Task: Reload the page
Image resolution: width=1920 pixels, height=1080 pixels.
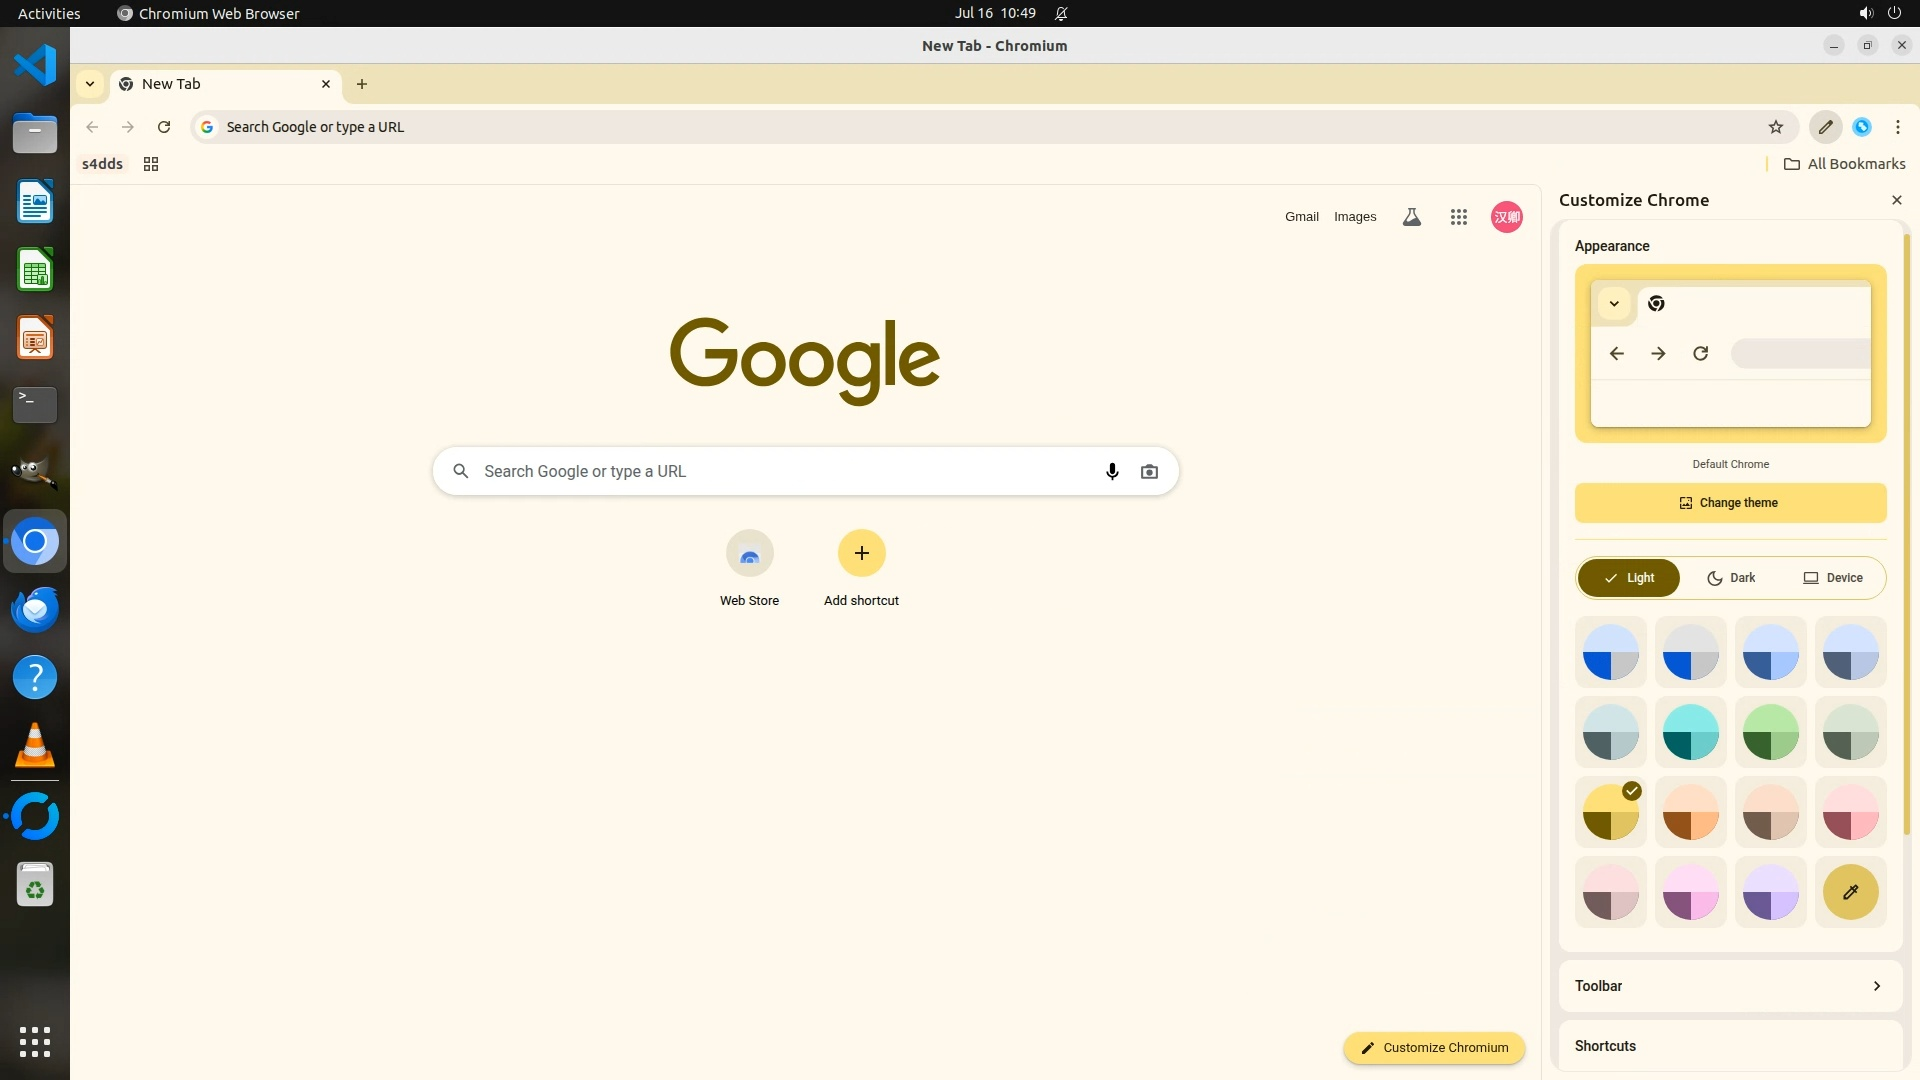Action: click(x=164, y=127)
